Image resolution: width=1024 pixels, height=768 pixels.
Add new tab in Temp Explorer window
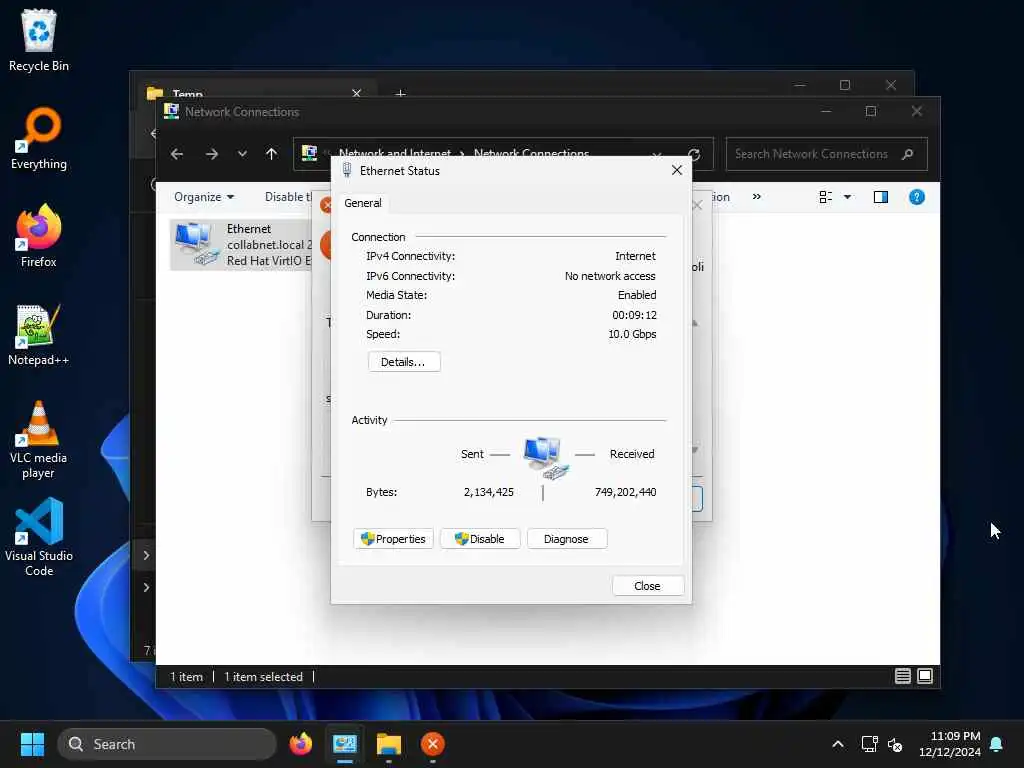(400, 94)
